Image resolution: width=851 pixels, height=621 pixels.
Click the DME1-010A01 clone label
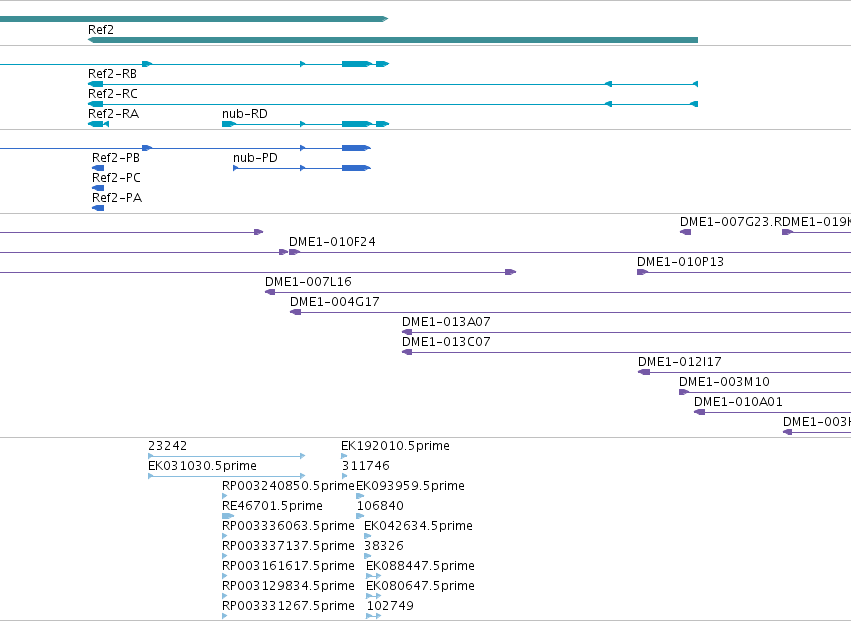[x=738, y=403]
